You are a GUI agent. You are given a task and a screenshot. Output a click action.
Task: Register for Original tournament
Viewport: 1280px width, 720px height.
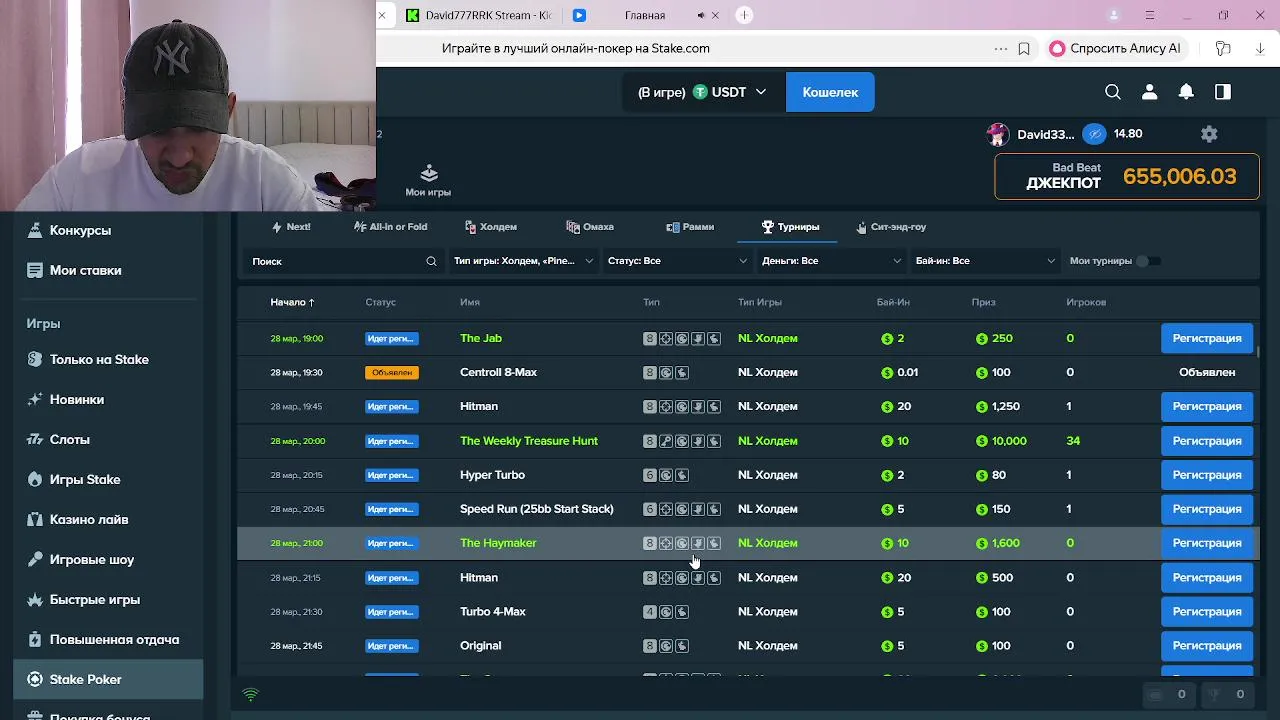pyautogui.click(x=1207, y=645)
